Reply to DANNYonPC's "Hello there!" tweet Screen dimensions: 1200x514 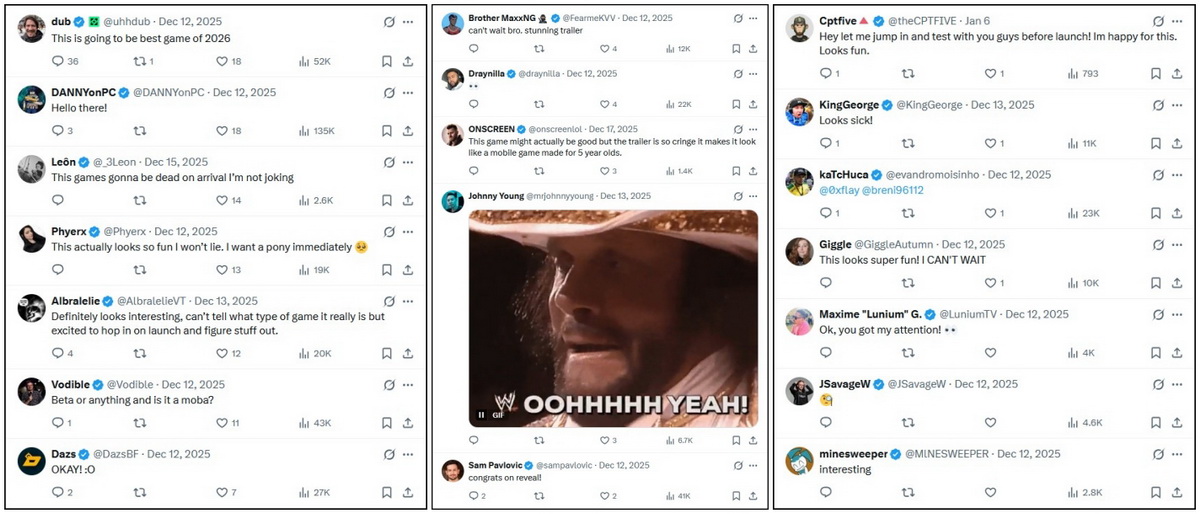(x=57, y=131)
